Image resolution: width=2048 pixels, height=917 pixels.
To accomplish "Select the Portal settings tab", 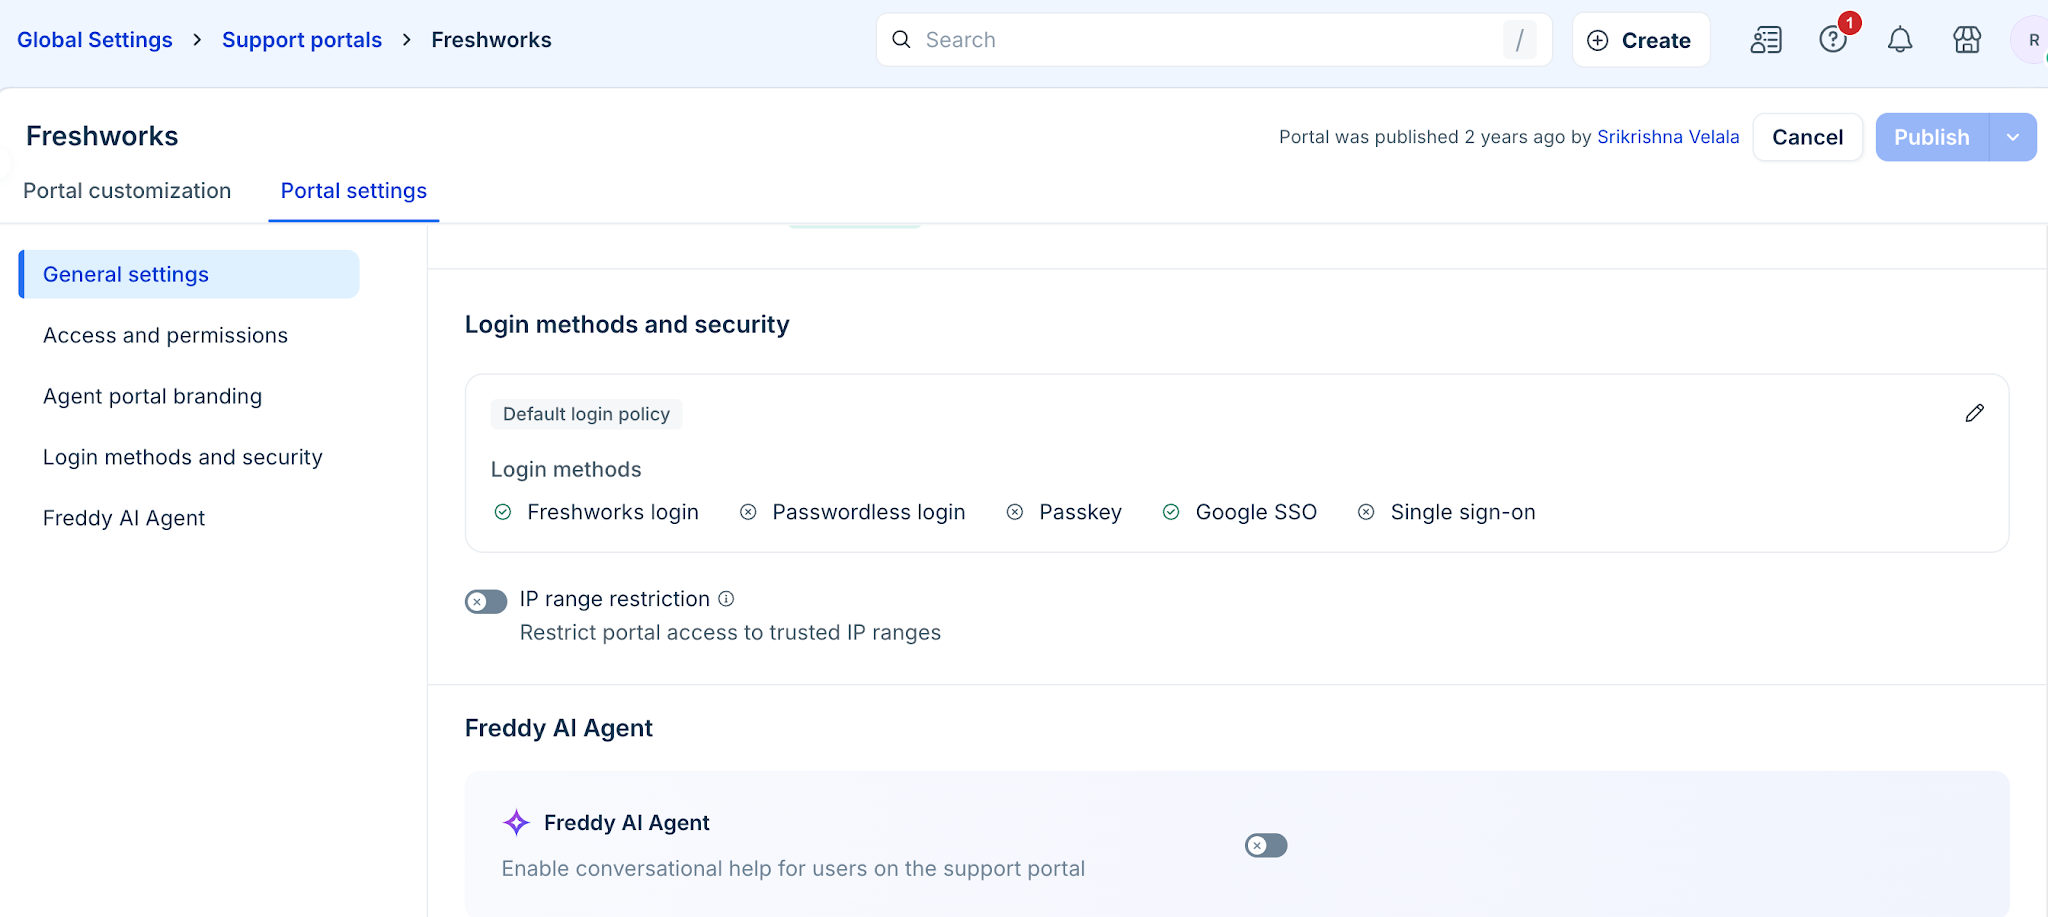I will pyautogui.click(x=354, y=191).
